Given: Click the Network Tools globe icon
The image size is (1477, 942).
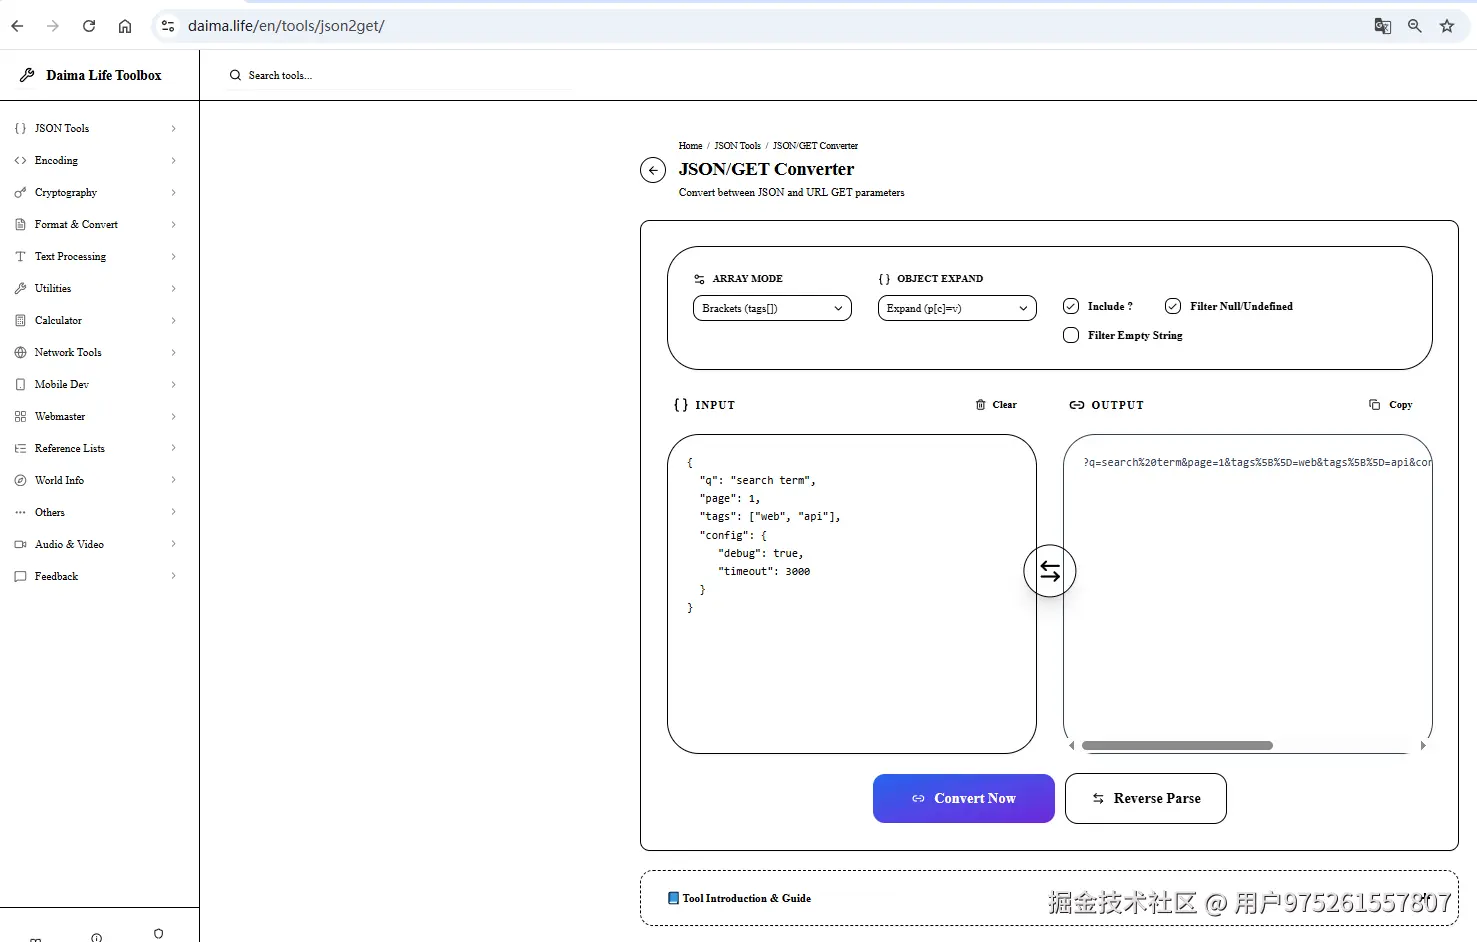Looking at the screenshot, I should (x=20, y=352).
